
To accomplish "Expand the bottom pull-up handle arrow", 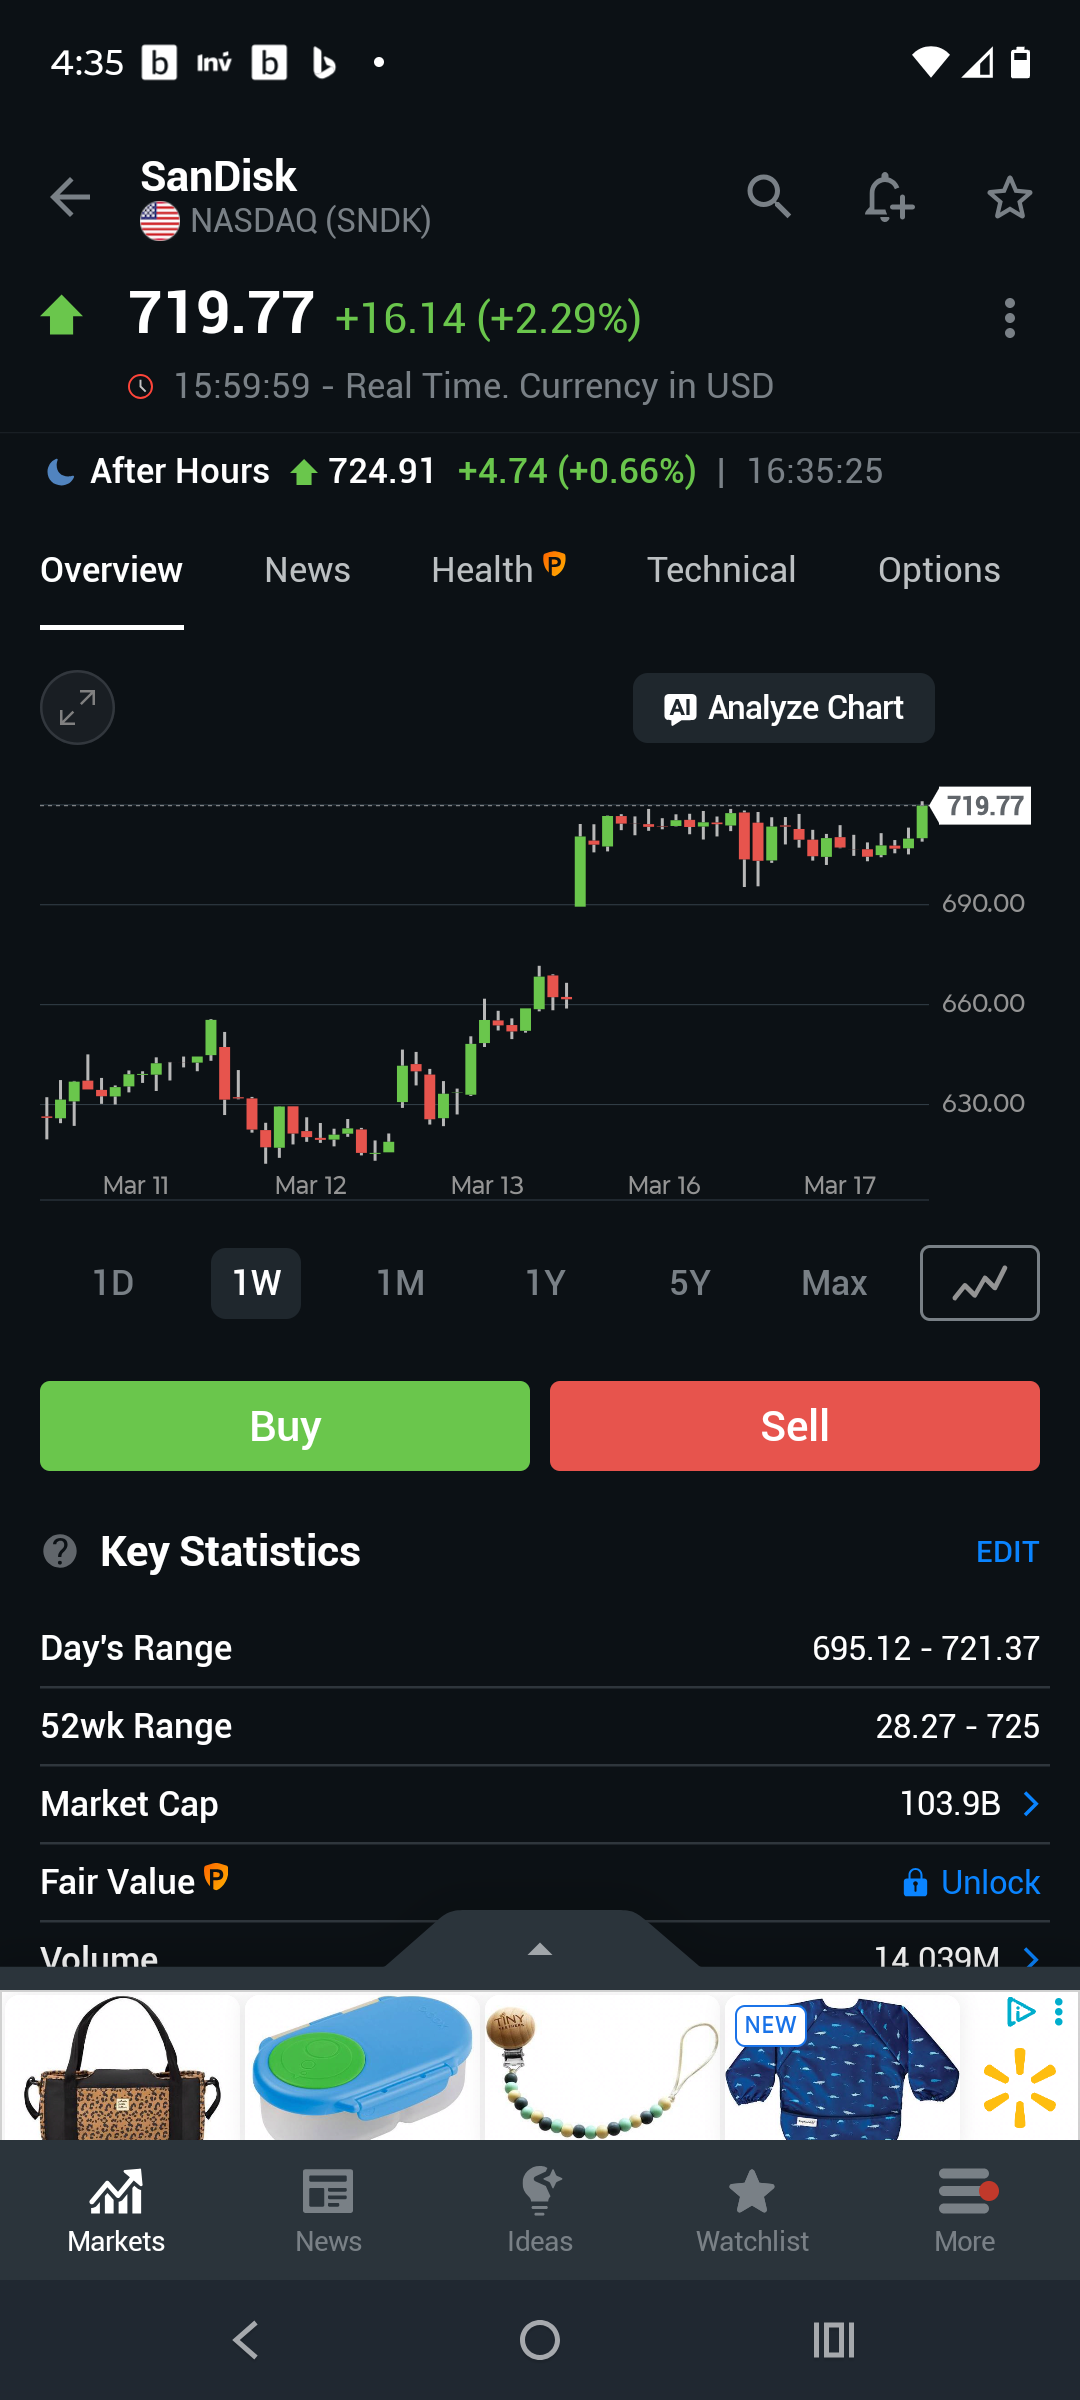I will point(540,1948).
